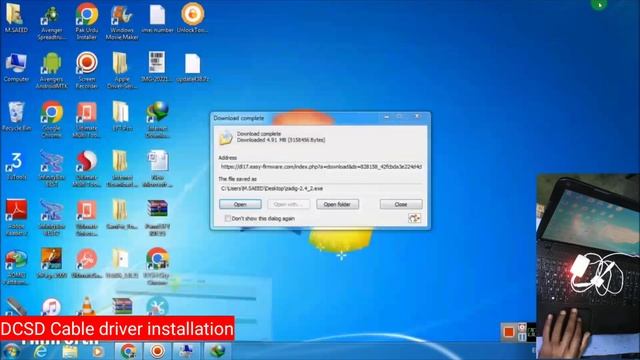Open the WinRAR archive icon in the fifth row
The image size is (640, 360).
tap(157, 218)
